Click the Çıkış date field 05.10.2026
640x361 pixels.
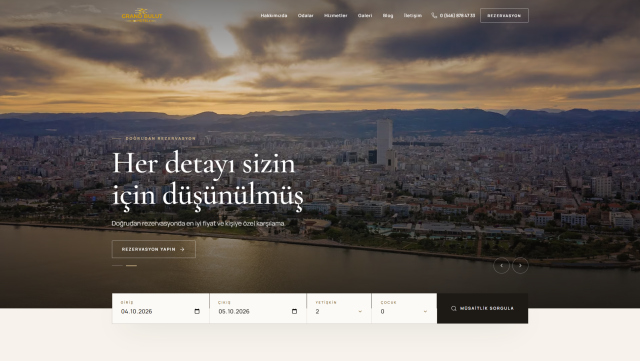[258, 311]
